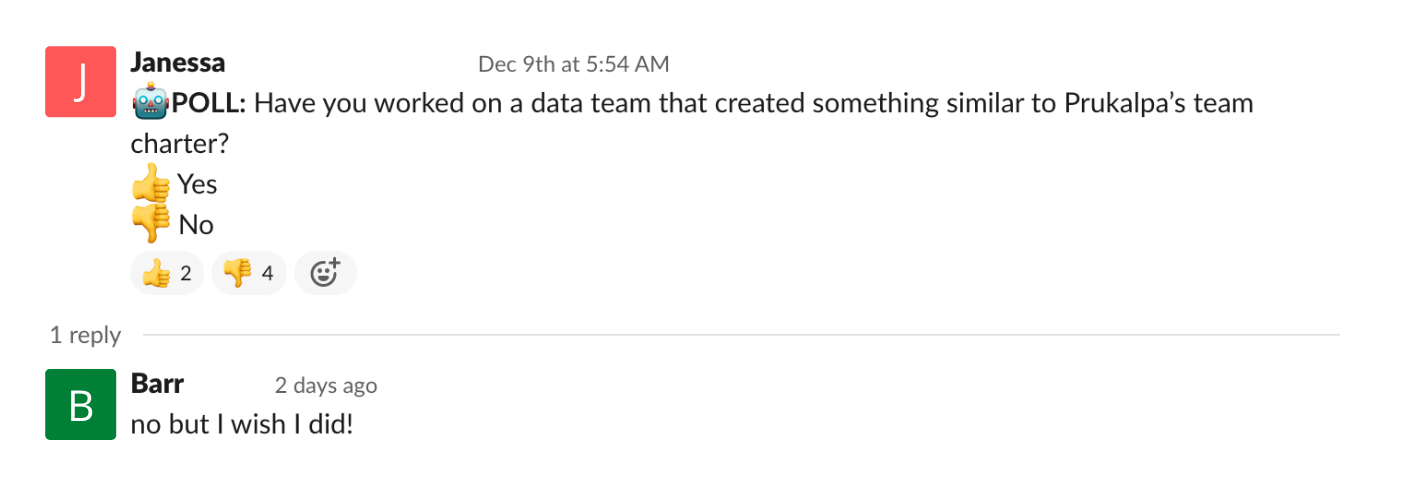Click the 'Yes' poll option text
Screen dimensions: 1404x496
click(x=197, y=185)
